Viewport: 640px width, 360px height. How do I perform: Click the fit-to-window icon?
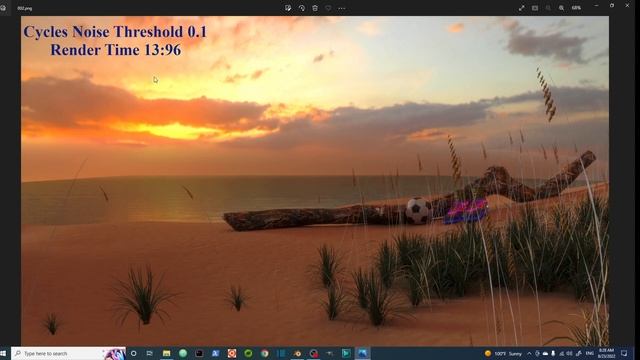(535, 8)
